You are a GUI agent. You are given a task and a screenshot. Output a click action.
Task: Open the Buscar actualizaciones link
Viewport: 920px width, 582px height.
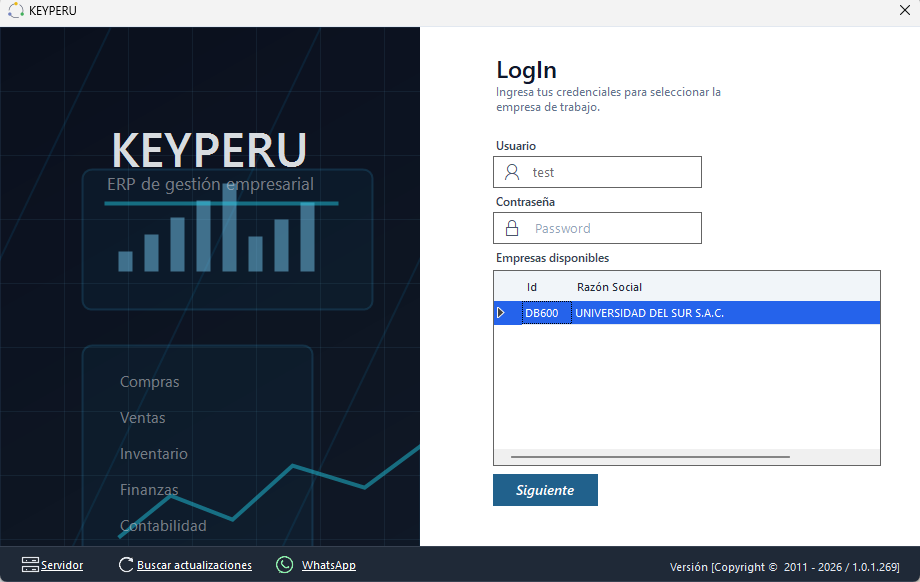coord(194,565)
